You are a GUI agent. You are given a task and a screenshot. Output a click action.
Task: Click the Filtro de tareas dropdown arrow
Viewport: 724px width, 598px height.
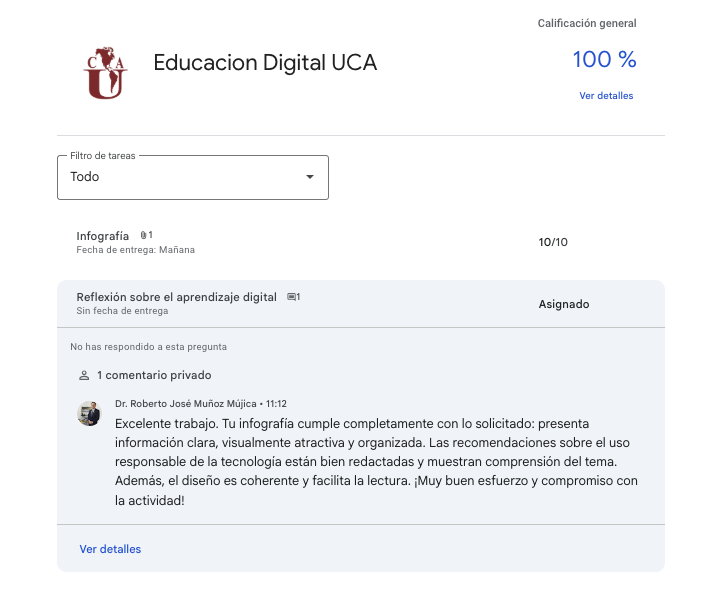309,177
